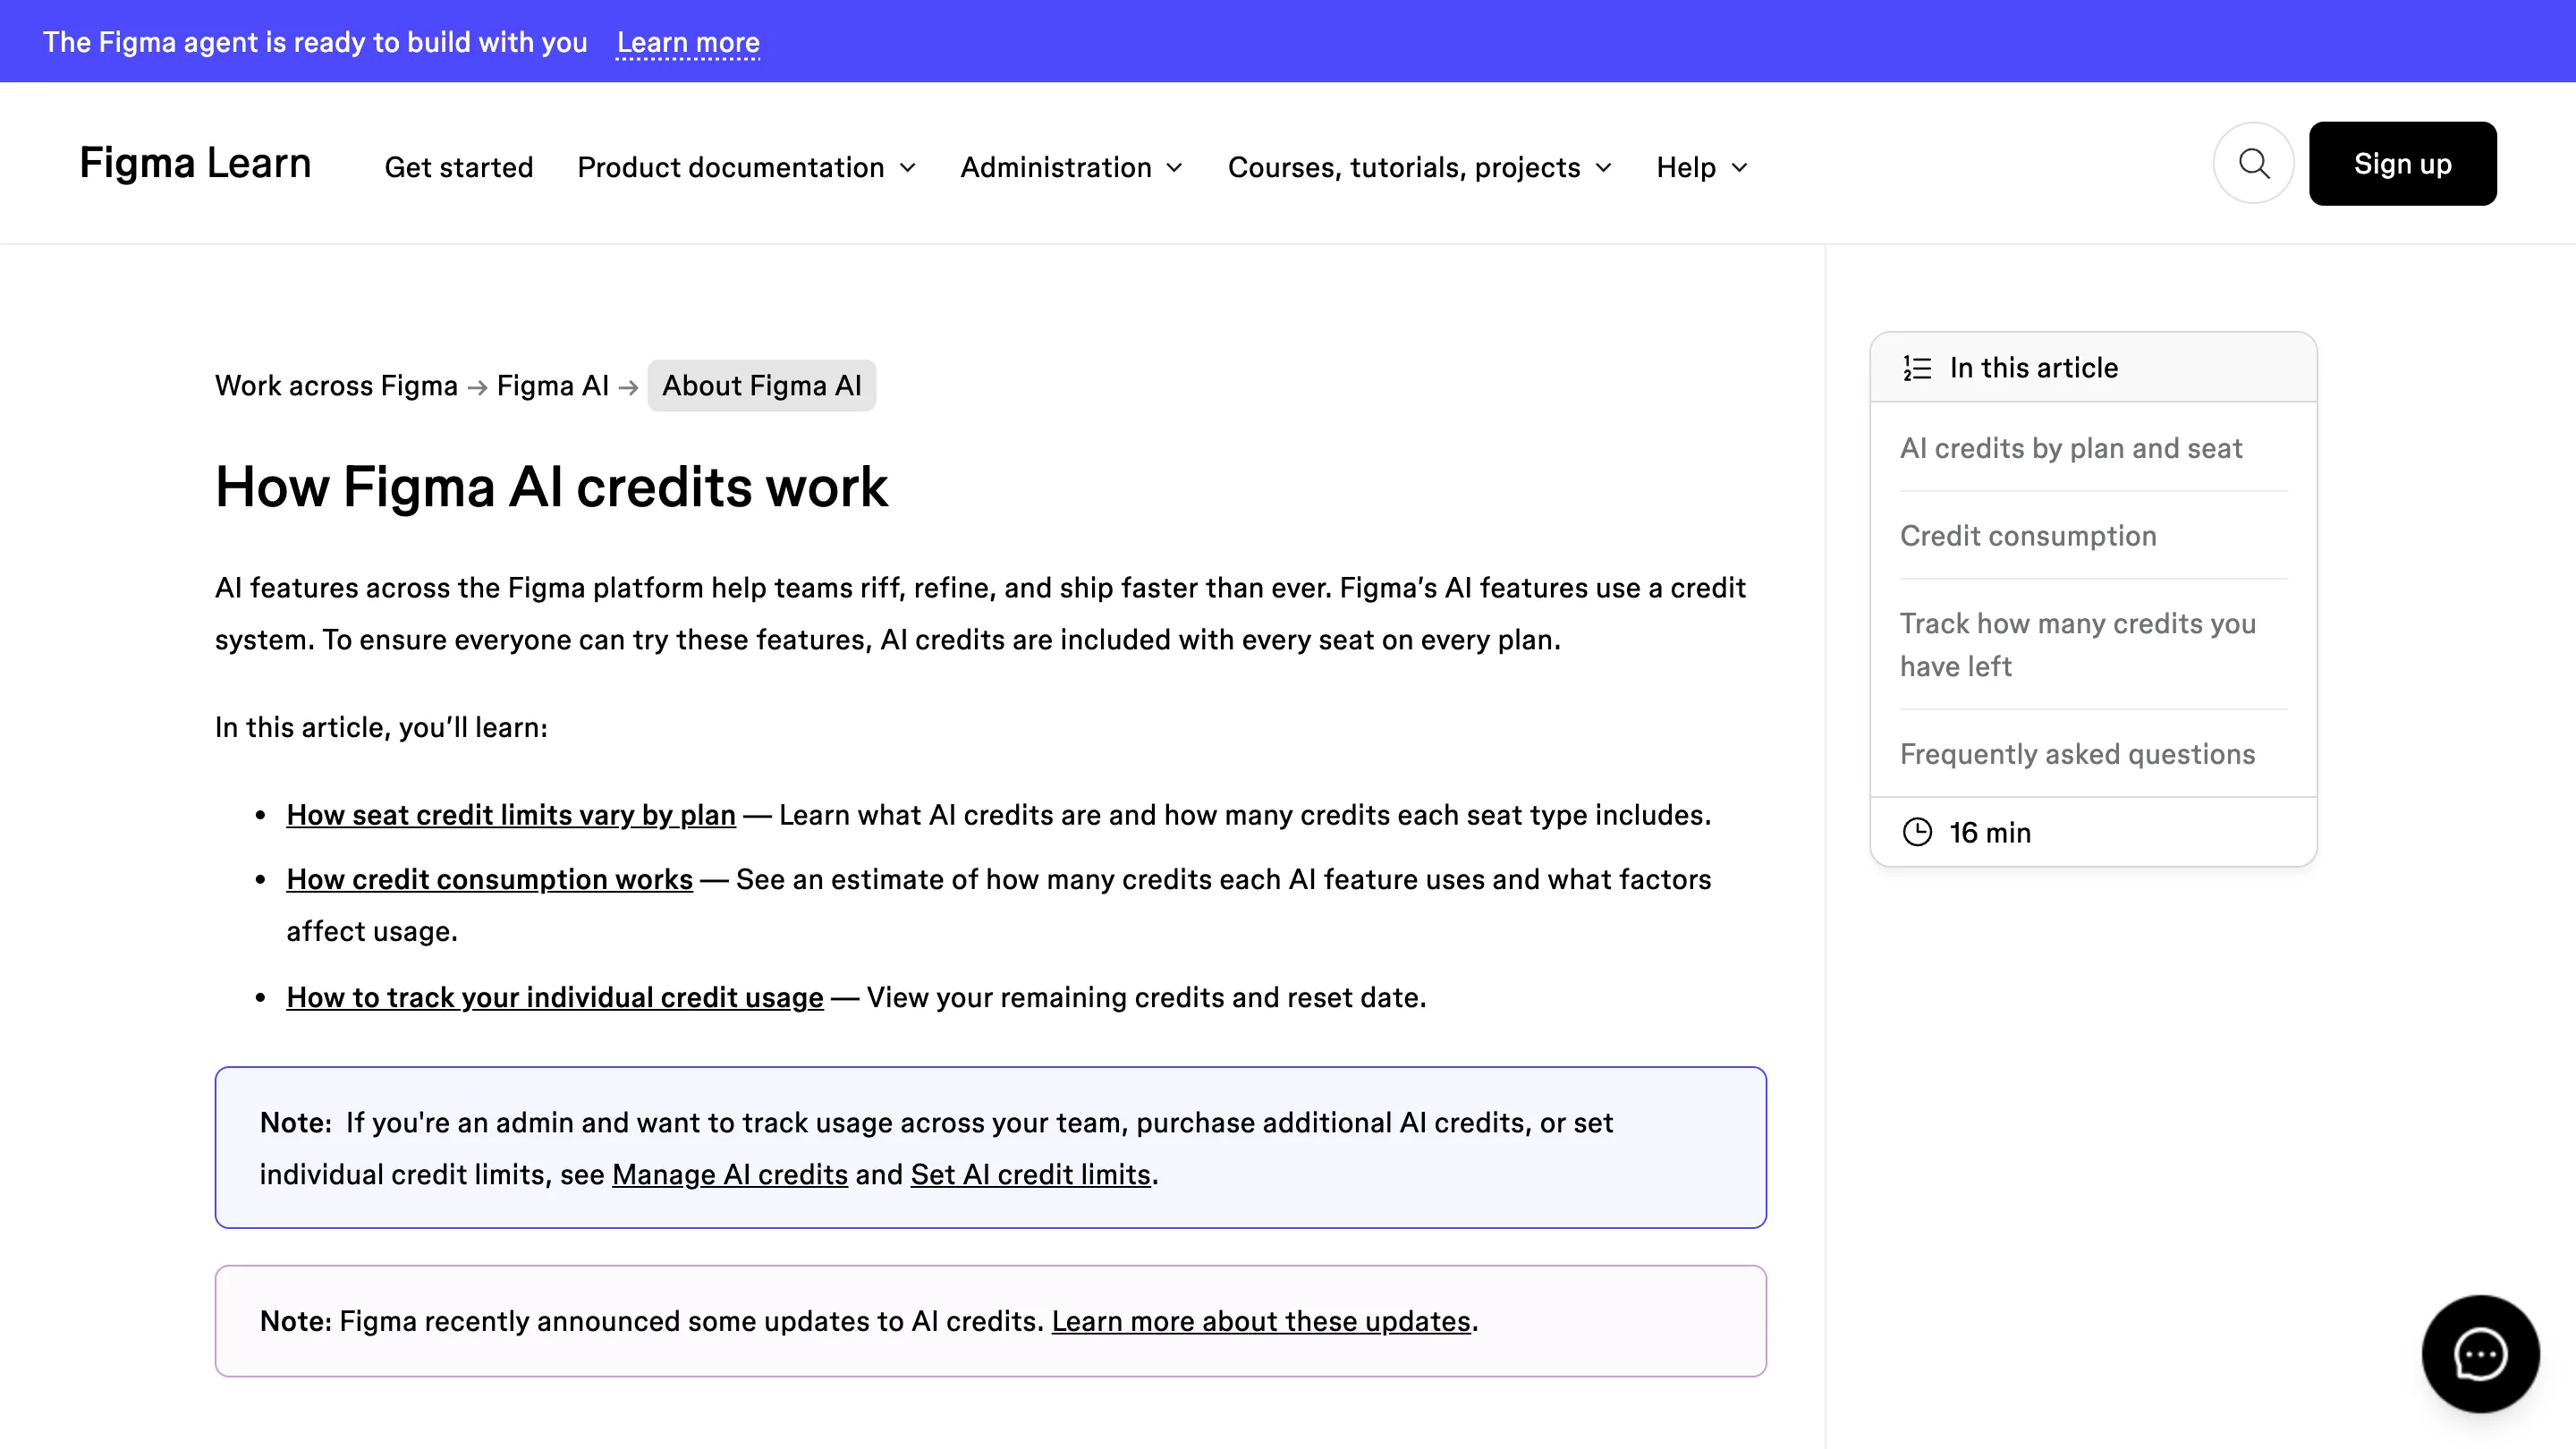Open Learn more about these updates
The width and height of the screenshot is (2576, 1449).
point(1261,1321)
